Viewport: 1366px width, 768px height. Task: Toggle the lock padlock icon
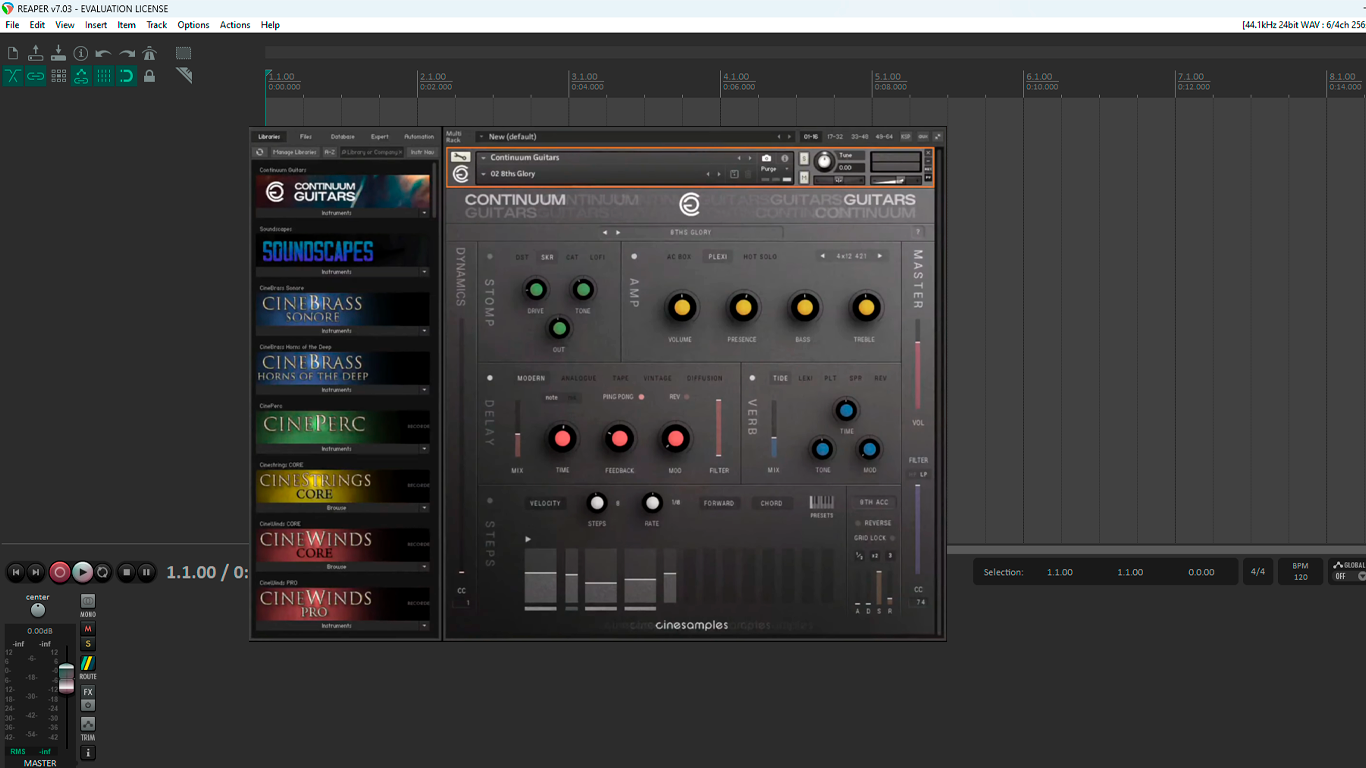point(149,76)
